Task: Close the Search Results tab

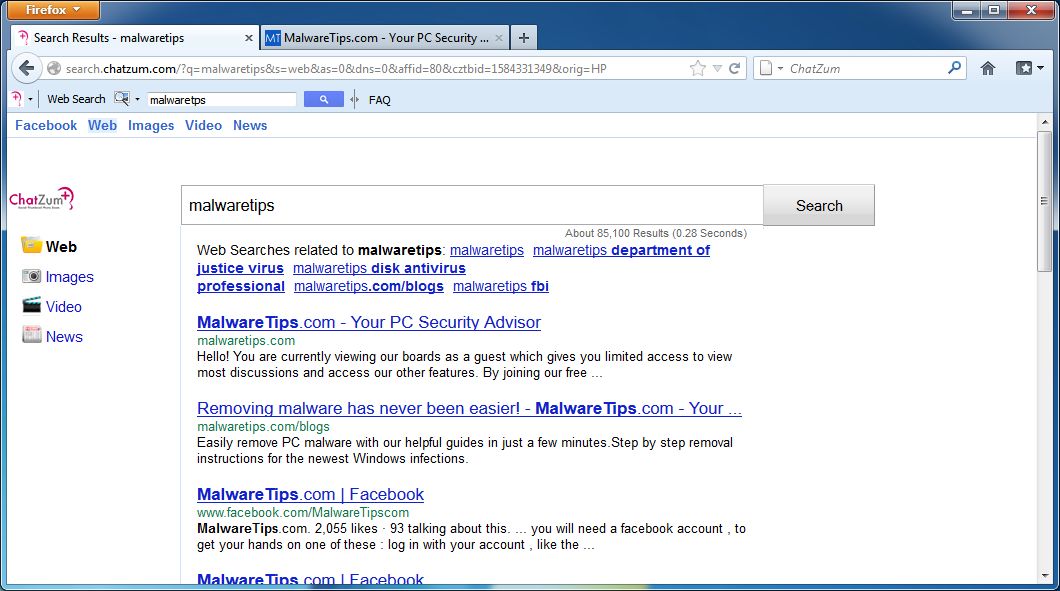Action: tap(248, 38)
